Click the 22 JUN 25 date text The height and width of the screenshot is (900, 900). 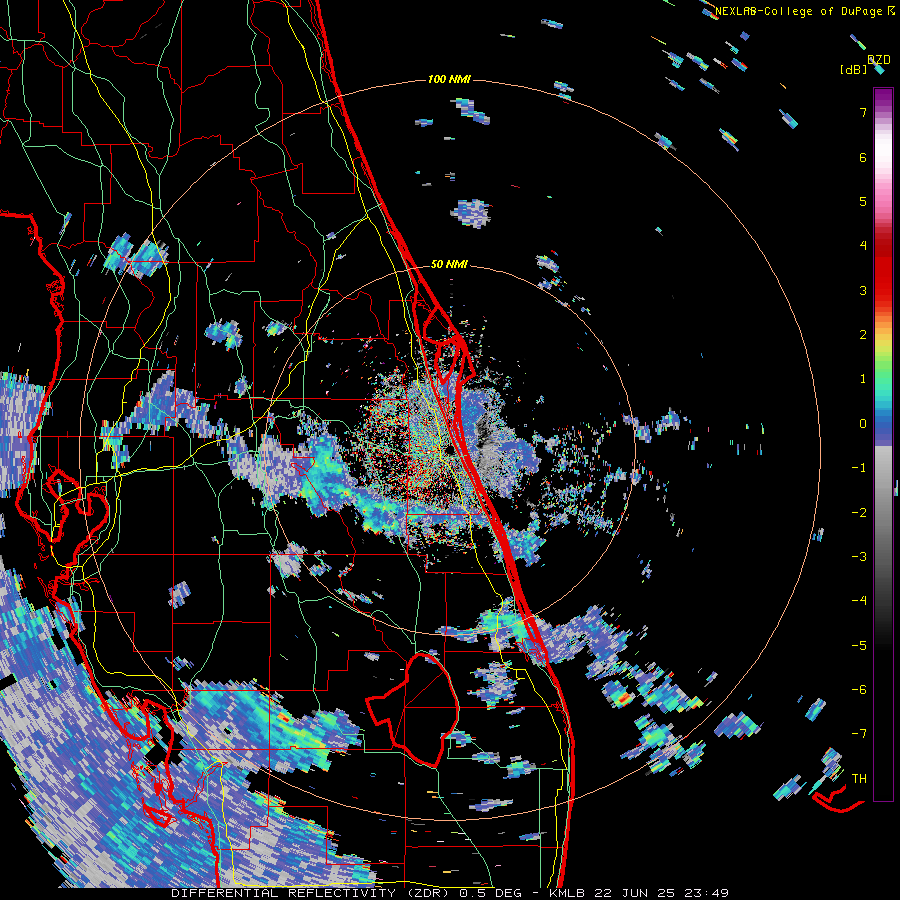coord(637,893)
